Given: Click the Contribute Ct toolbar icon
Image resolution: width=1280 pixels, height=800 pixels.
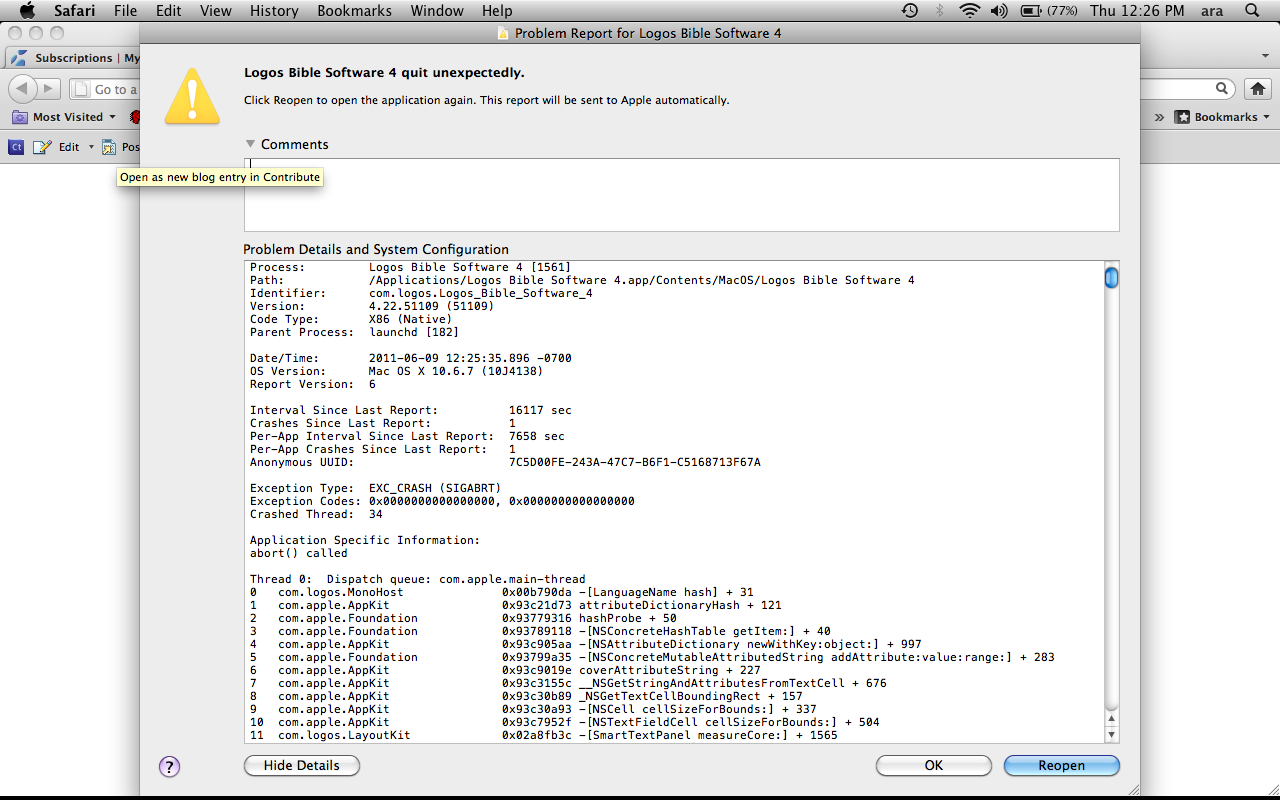Looking at the screenshot, I should (x=16, y=147).
